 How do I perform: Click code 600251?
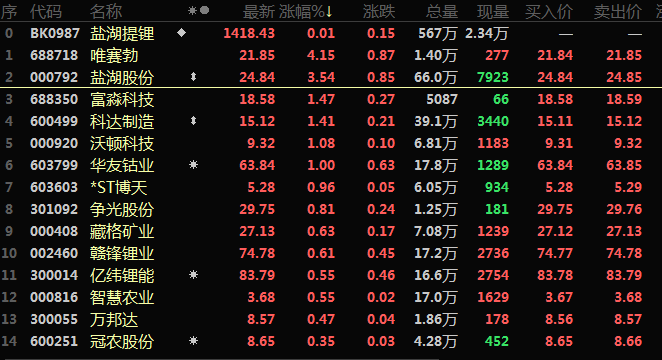pyautogui.click(x=54, y=341)
